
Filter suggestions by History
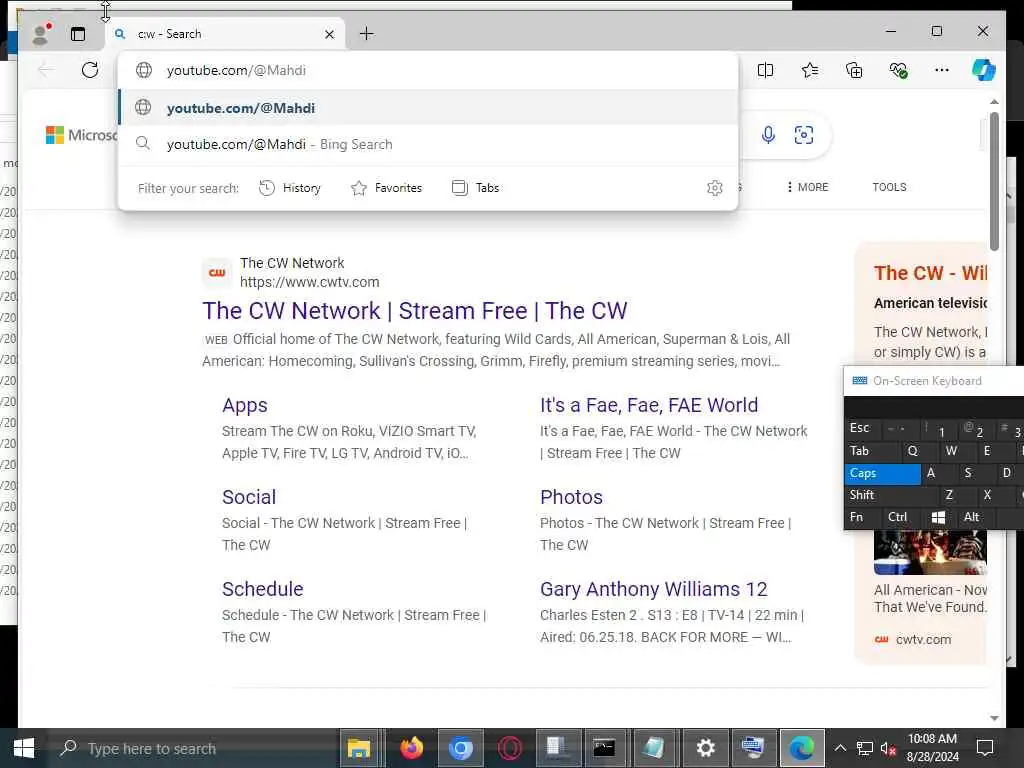(x=289, y=188)
